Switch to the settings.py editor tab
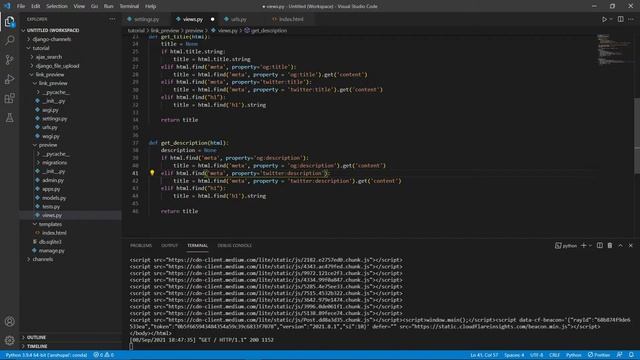This screenshot has width=640, height=360. (x=146, y=19)
